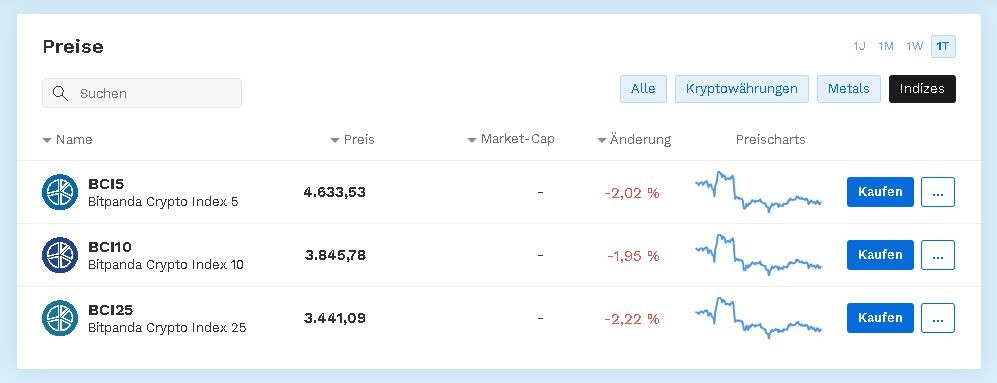997x383 pixels.
Task: Open the BCI5 price chart sparkline
Action: coord(759,192)
